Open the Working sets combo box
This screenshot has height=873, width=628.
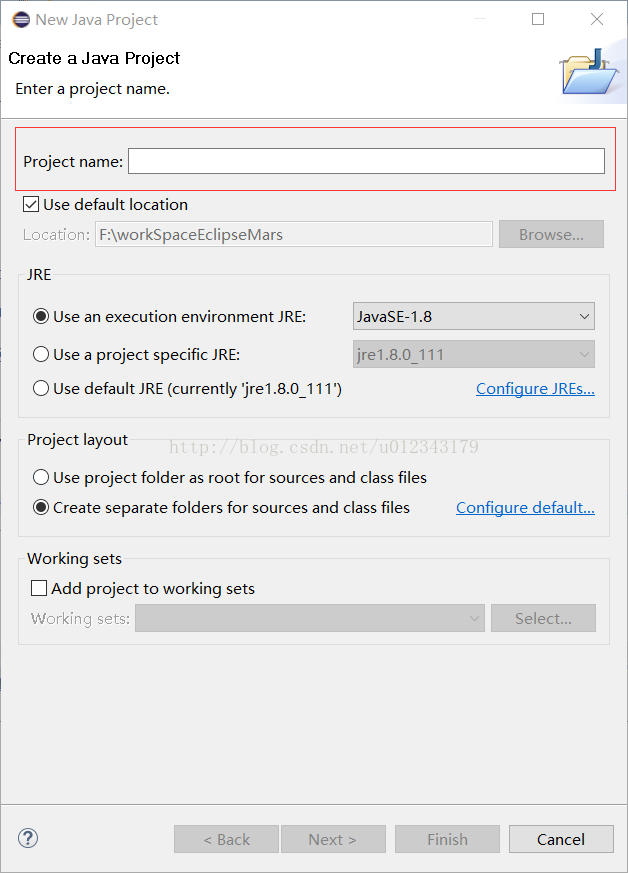[310, 618]
